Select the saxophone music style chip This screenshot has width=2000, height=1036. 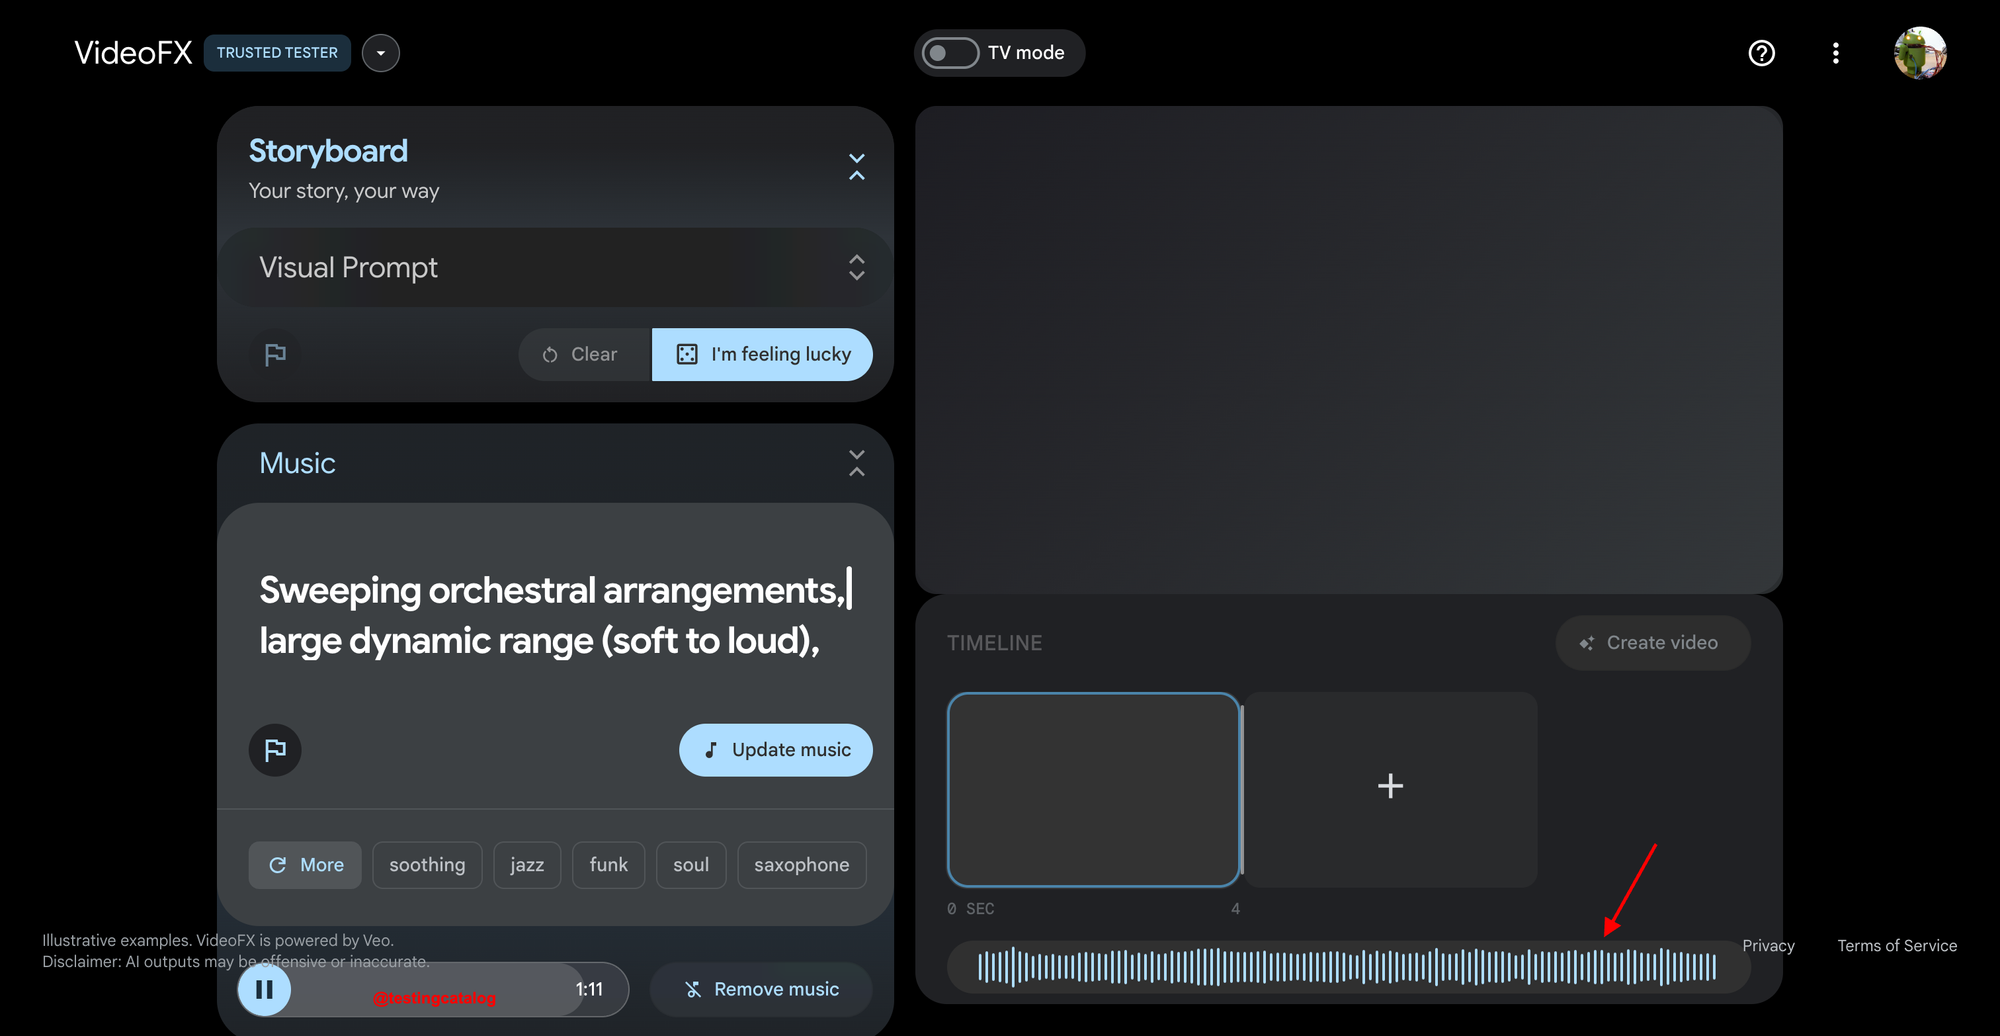point(801,864)
